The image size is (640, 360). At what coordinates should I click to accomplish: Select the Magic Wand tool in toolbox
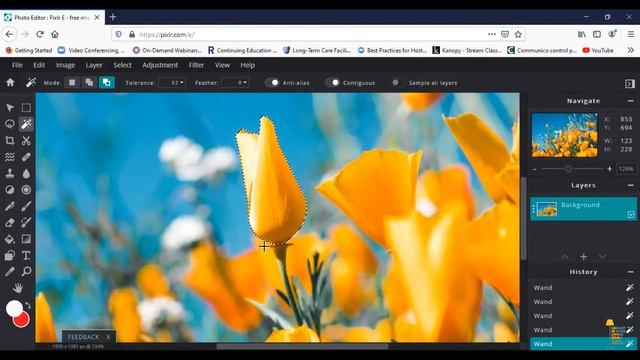click(26, 124)
